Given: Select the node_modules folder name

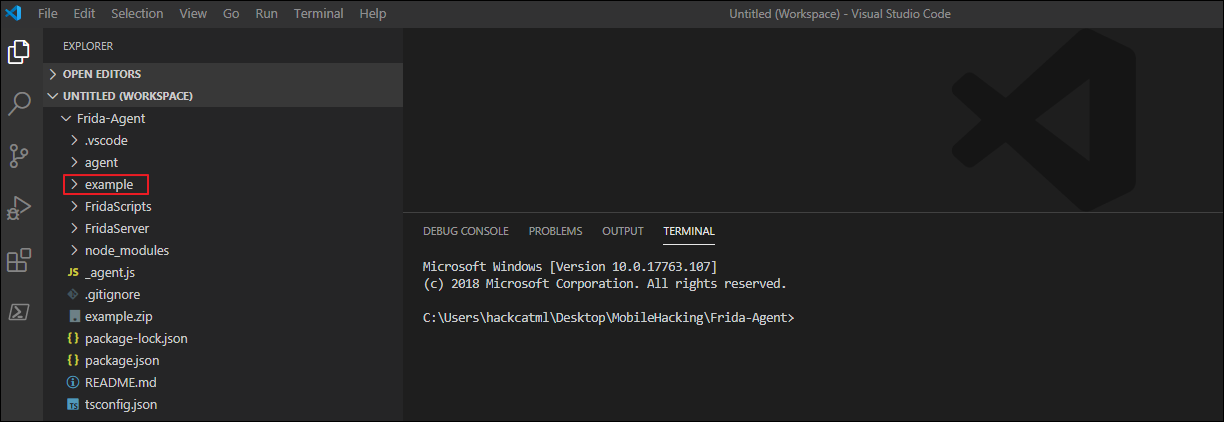Looking at the screenshot, I should tap(127, 250).
